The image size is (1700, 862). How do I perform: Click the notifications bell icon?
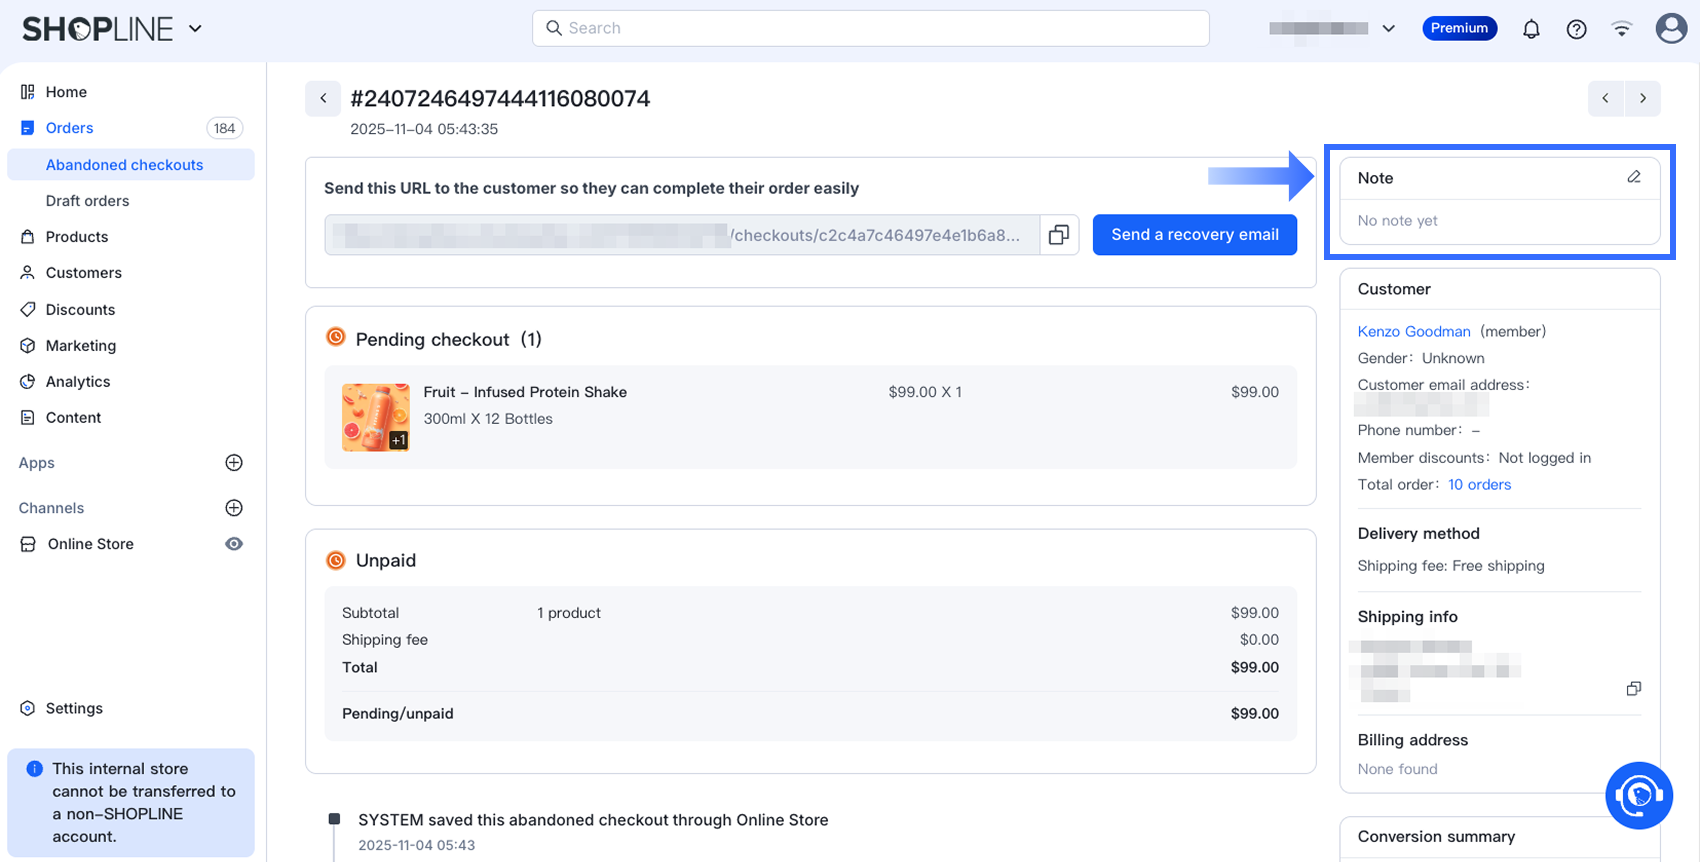pyautogui.click(x=1531, y=29)
